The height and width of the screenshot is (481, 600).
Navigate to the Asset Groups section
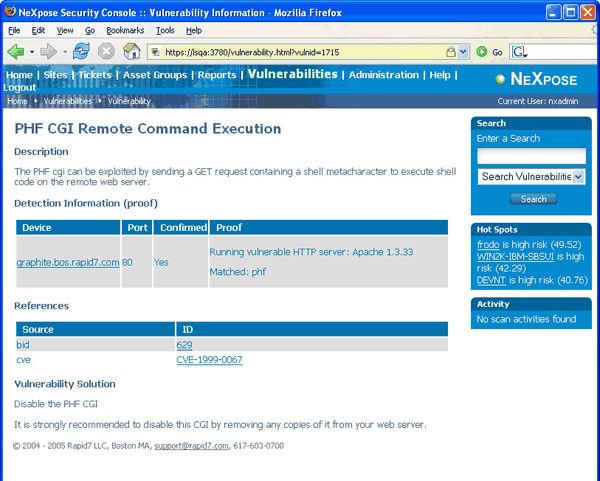pyautogui.click(x=154, y=75)
